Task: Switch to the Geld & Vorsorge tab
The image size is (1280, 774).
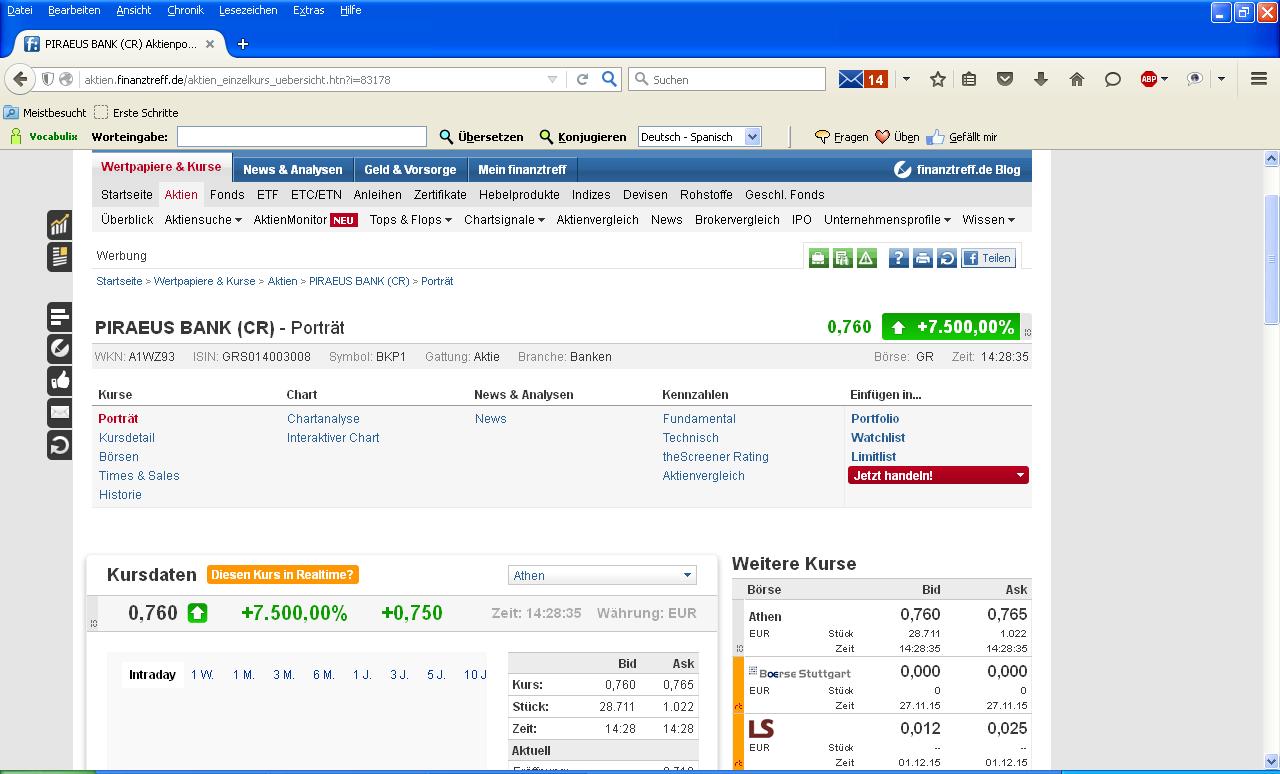Action: pyautogui.click(x=410, y=170)
